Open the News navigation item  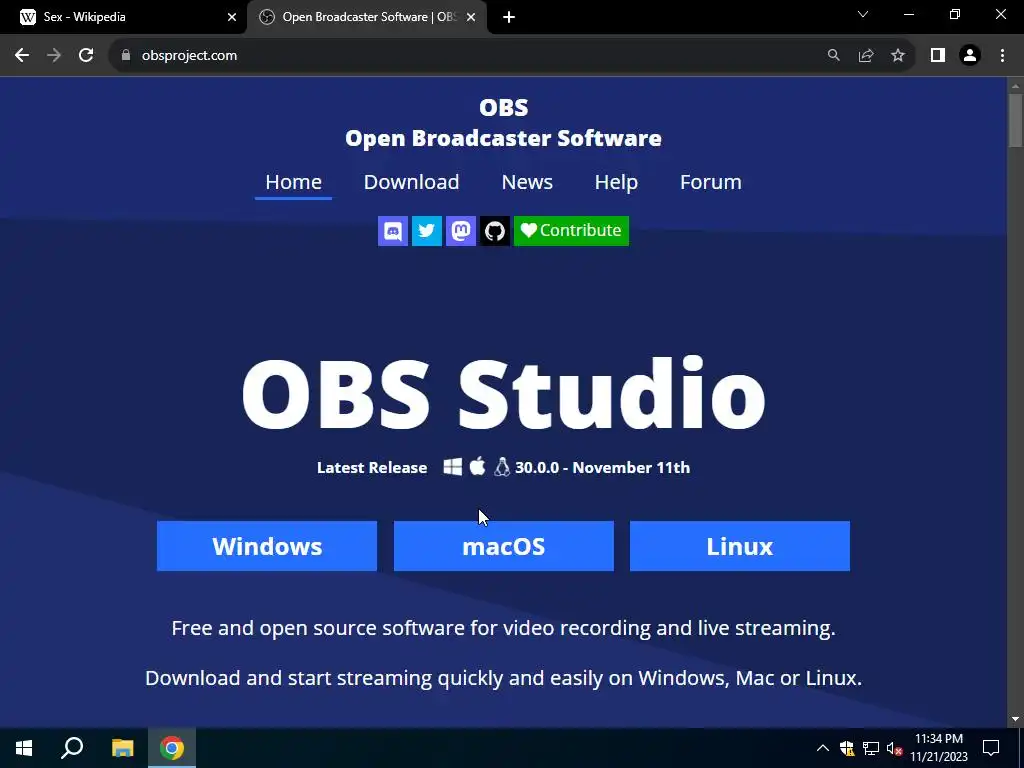(x=527, y=182)
